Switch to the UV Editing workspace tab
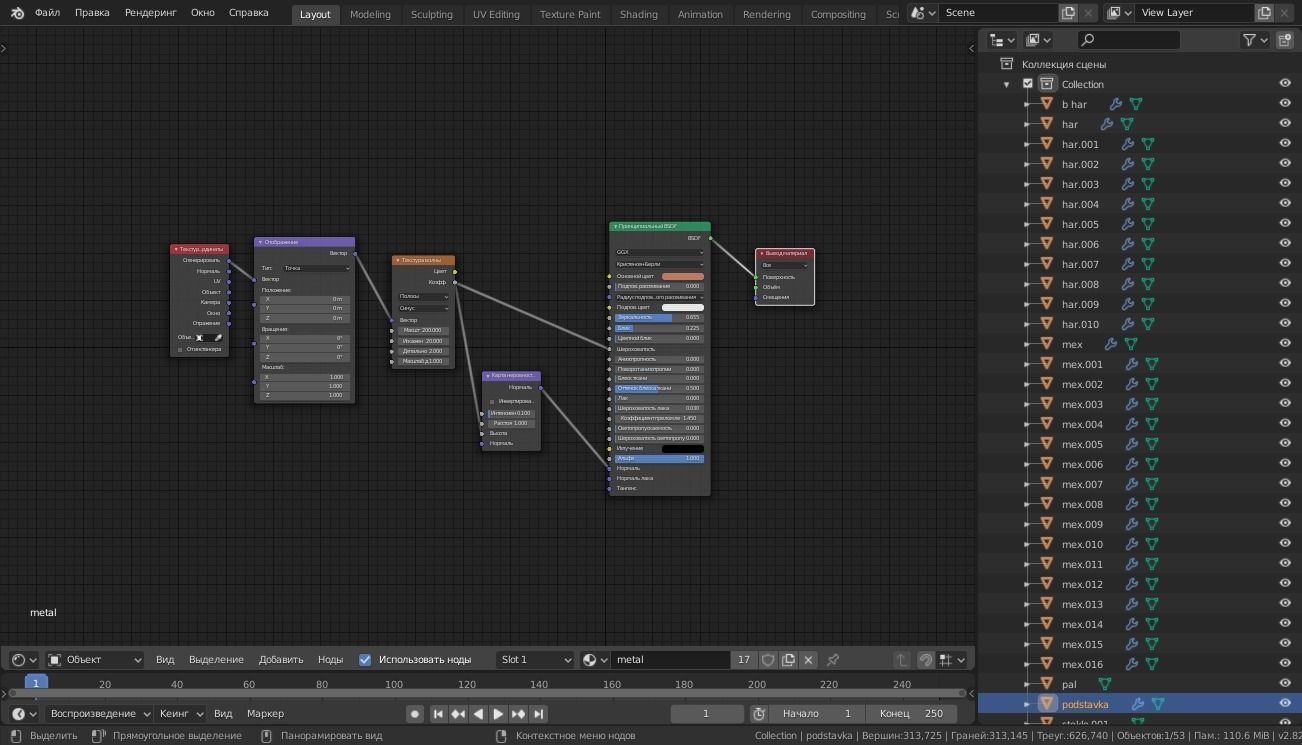 [496, 14]
